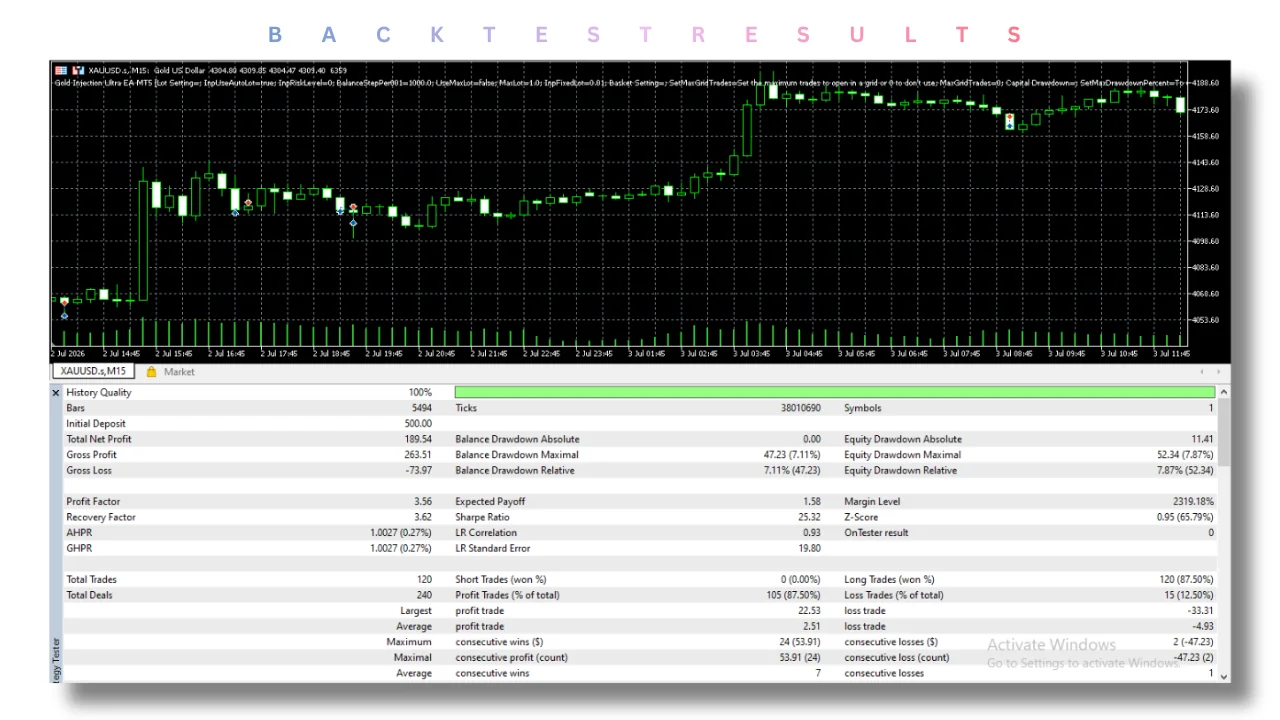Image resolution: width=1280 pixels, height=720 pixels.
Task: Click the Profit Trades value '105 (87.50%)'
Action: point(794,595)
